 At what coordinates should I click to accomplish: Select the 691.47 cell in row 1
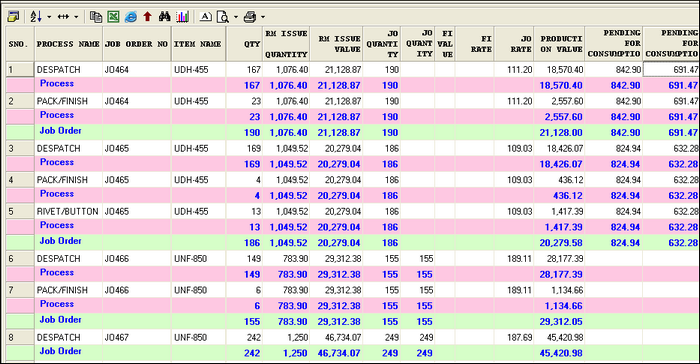coord(671,70)
